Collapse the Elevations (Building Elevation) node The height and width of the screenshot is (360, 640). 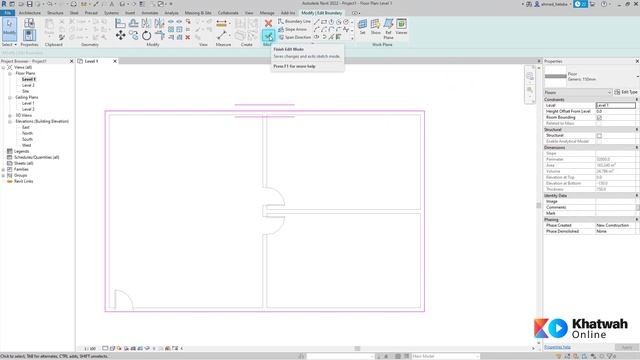pyautogui.click(x=10, y=122)
